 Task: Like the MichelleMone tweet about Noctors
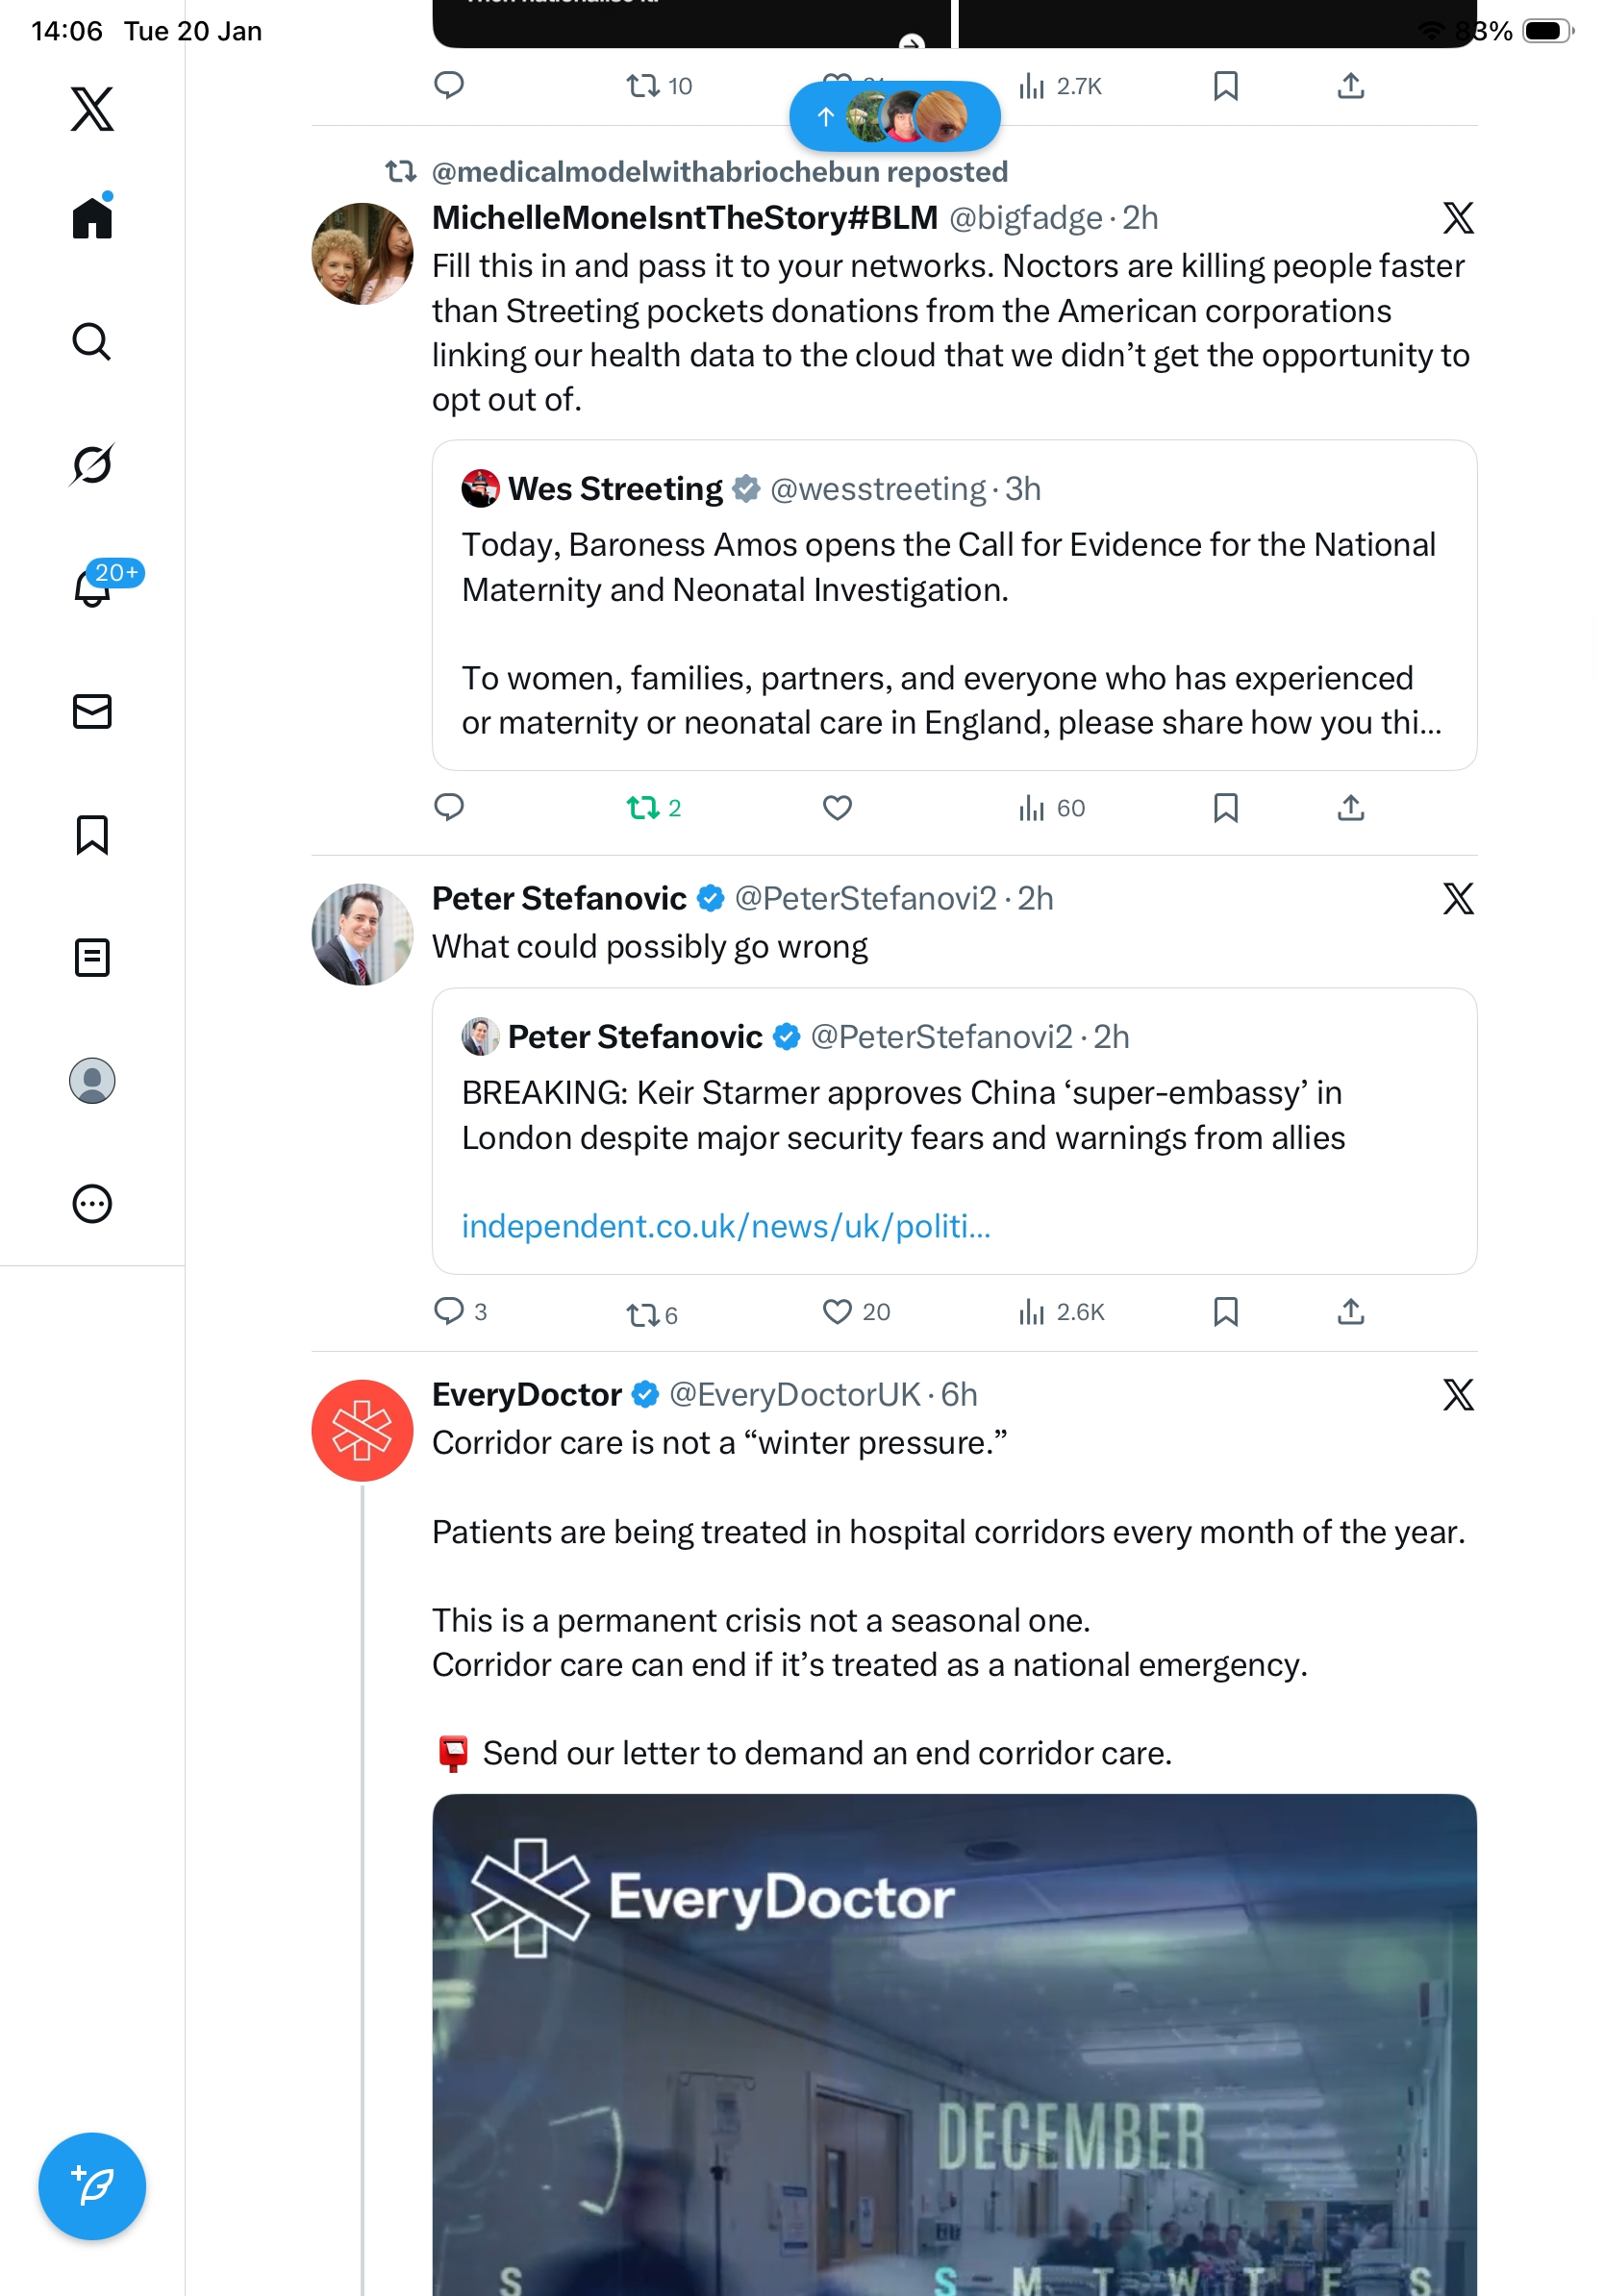(837, 807)
